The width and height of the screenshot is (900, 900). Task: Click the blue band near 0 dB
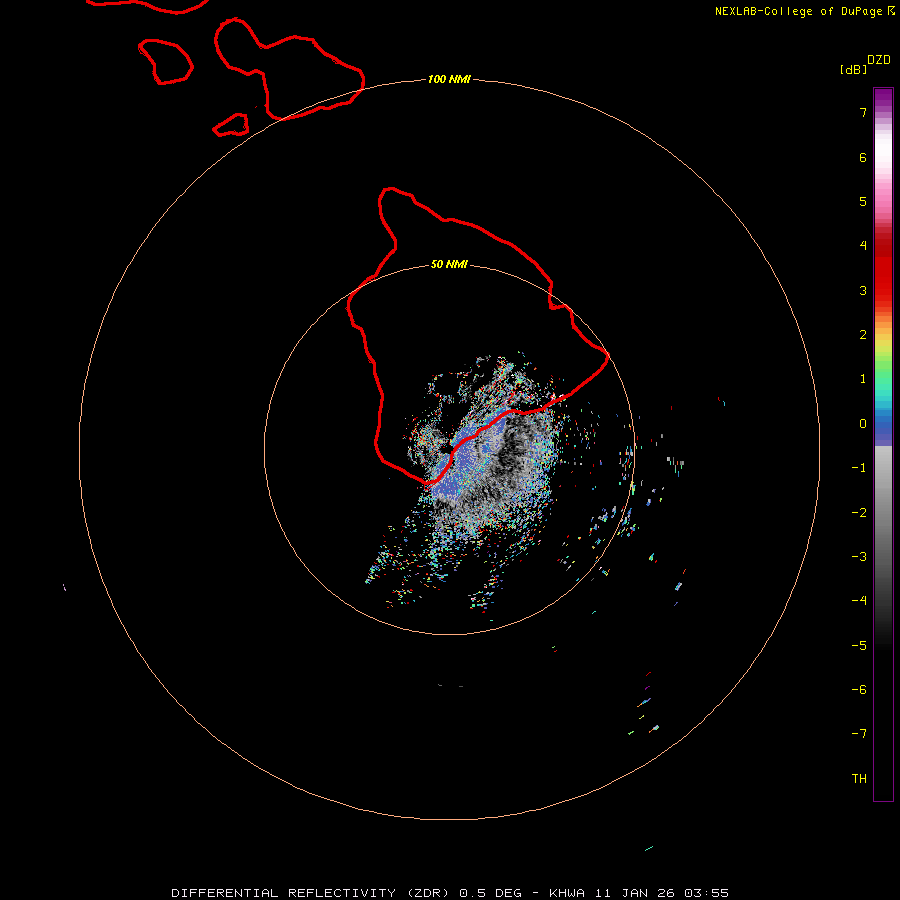point(883,428)
